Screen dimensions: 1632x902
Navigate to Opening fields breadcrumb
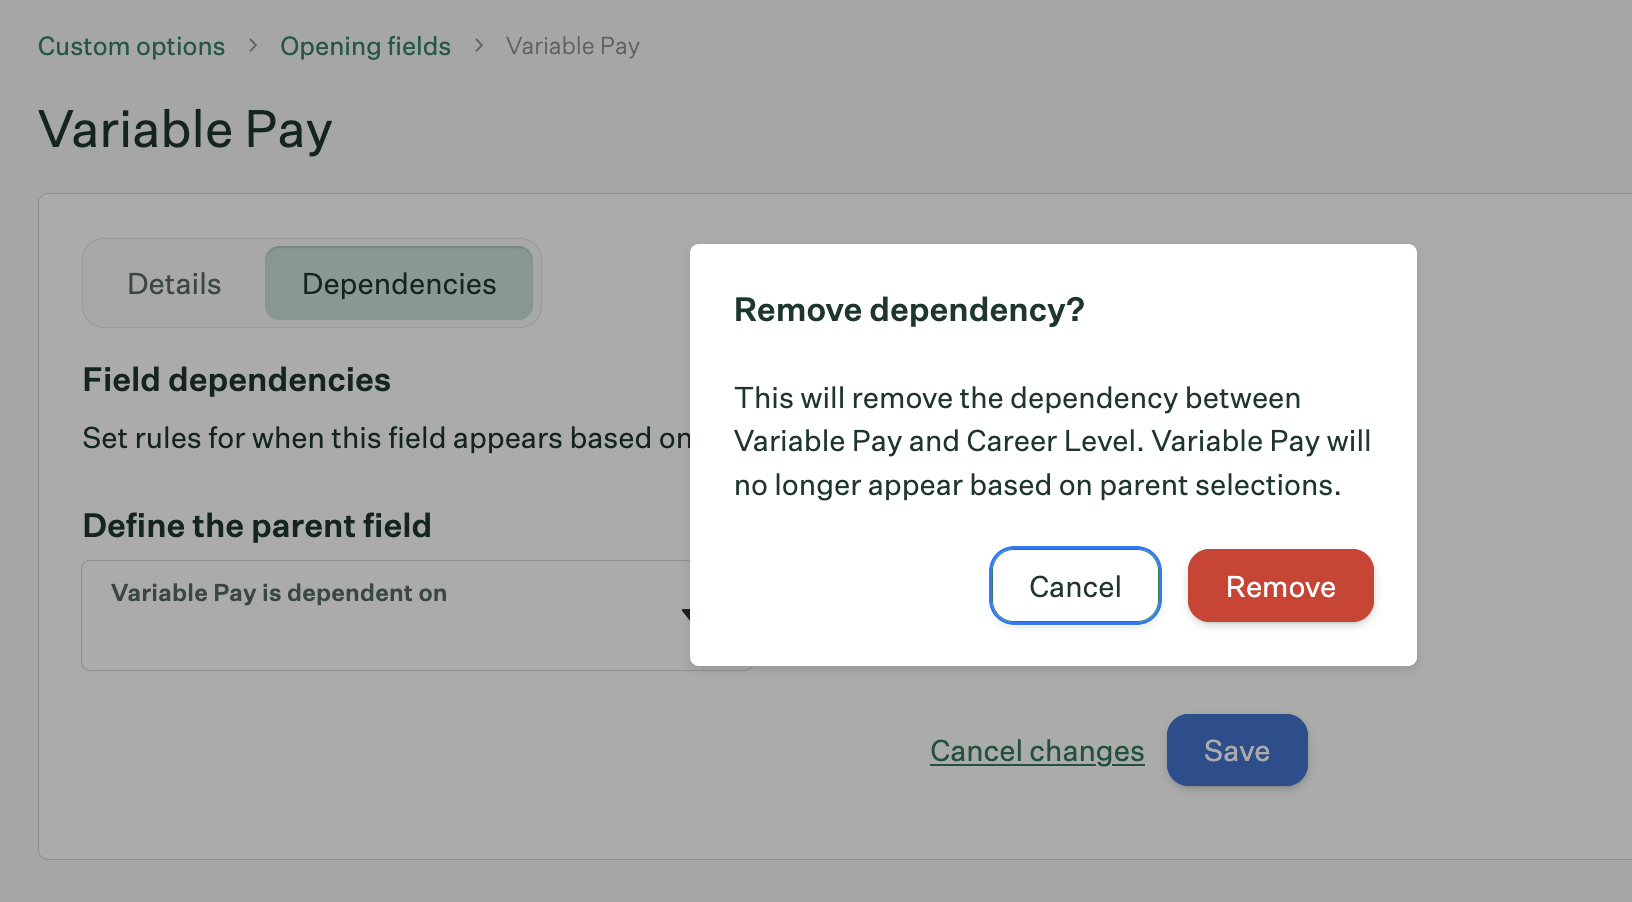[365, 46]
